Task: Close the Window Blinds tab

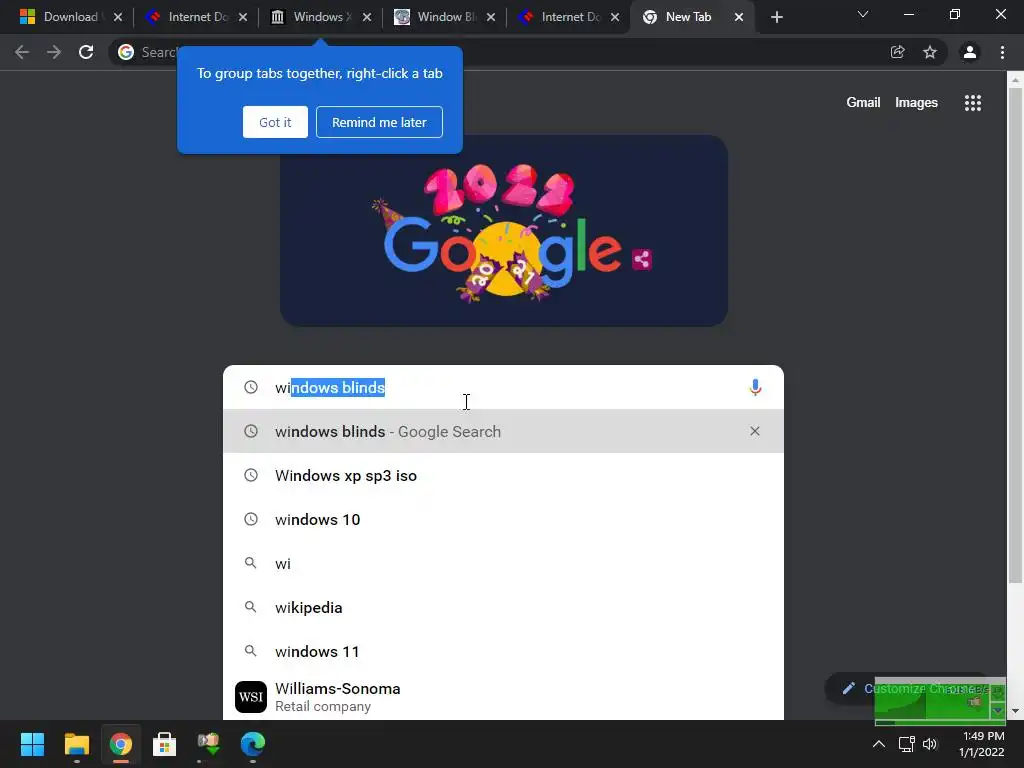Action: [490, 17]
